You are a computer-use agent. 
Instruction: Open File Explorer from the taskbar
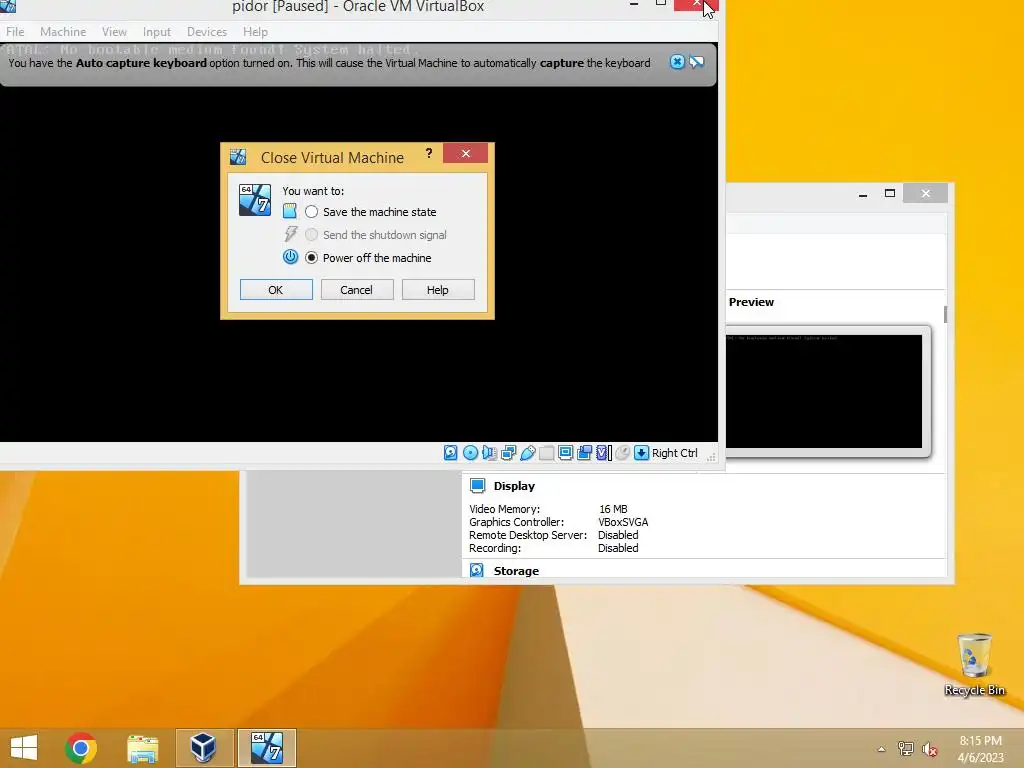tap(142, 748)
